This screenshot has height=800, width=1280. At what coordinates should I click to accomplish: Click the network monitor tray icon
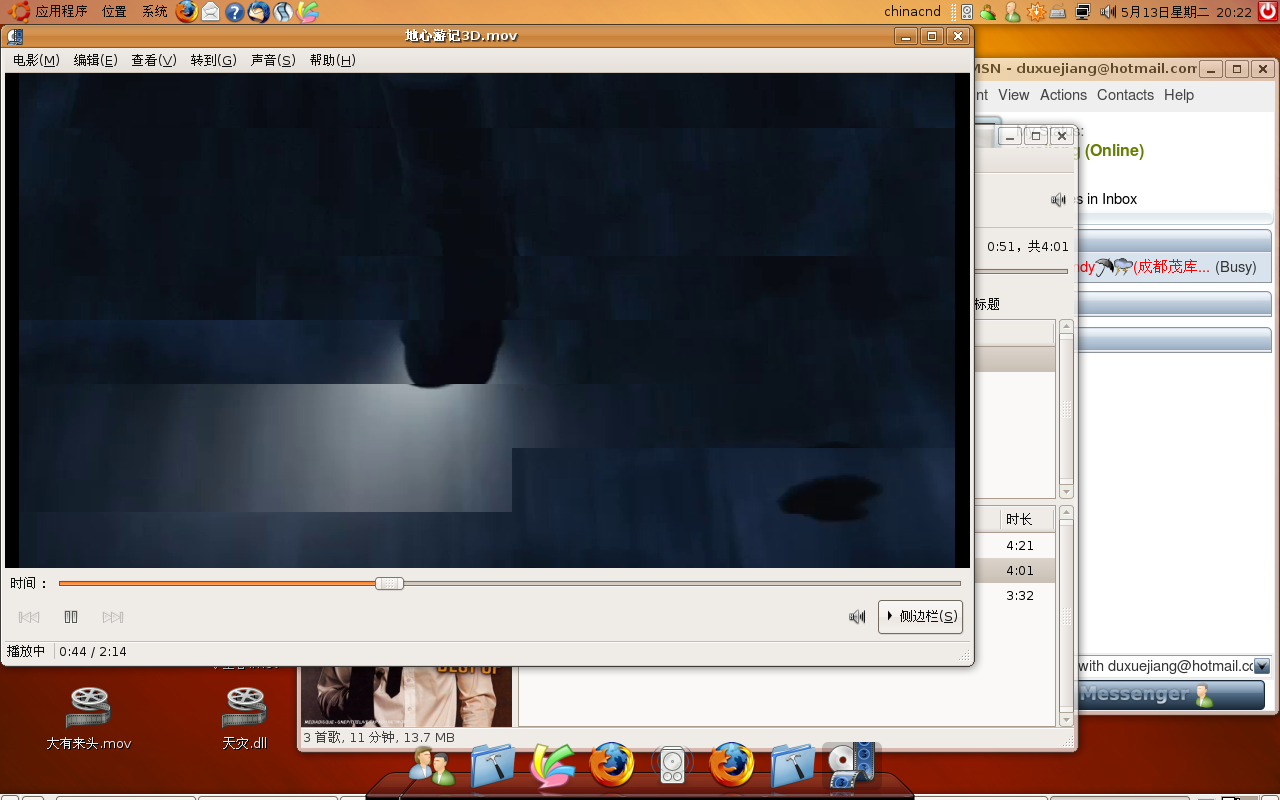tap(1082, 12)
